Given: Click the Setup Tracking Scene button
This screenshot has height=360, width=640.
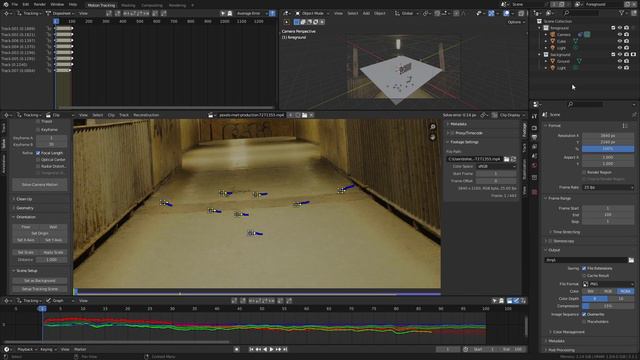Looking at the screenshot, I should (x=40, y=289).
